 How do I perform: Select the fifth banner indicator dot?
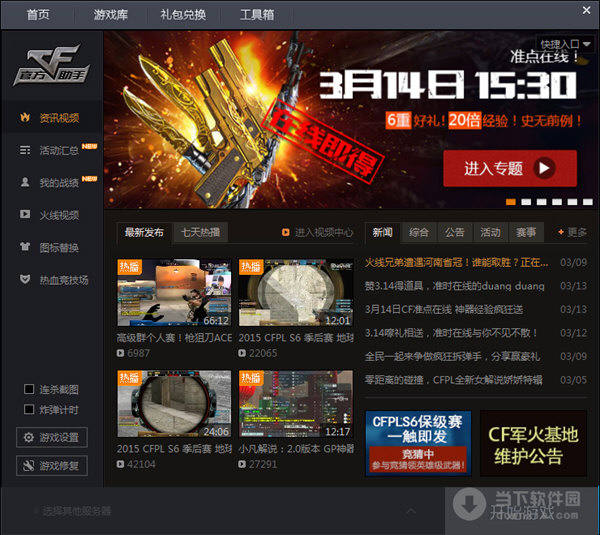572,202
